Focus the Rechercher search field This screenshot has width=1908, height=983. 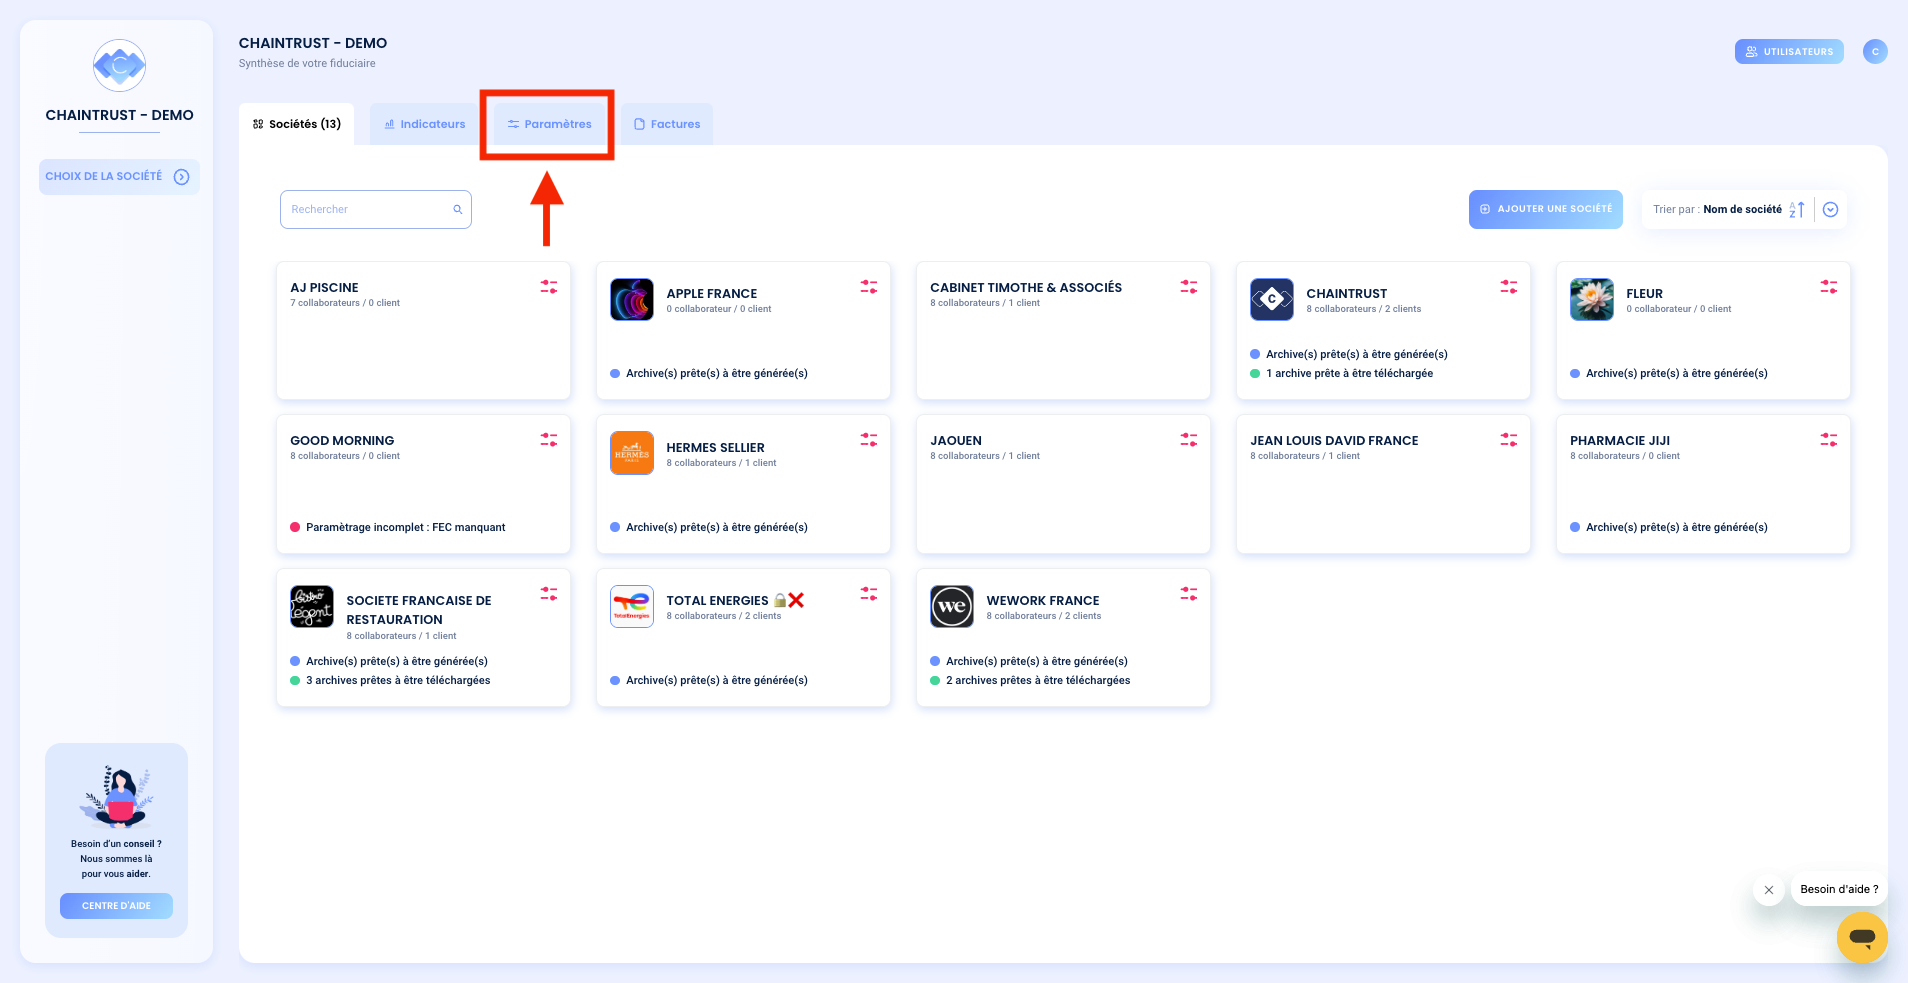click(x=376, y=210)
